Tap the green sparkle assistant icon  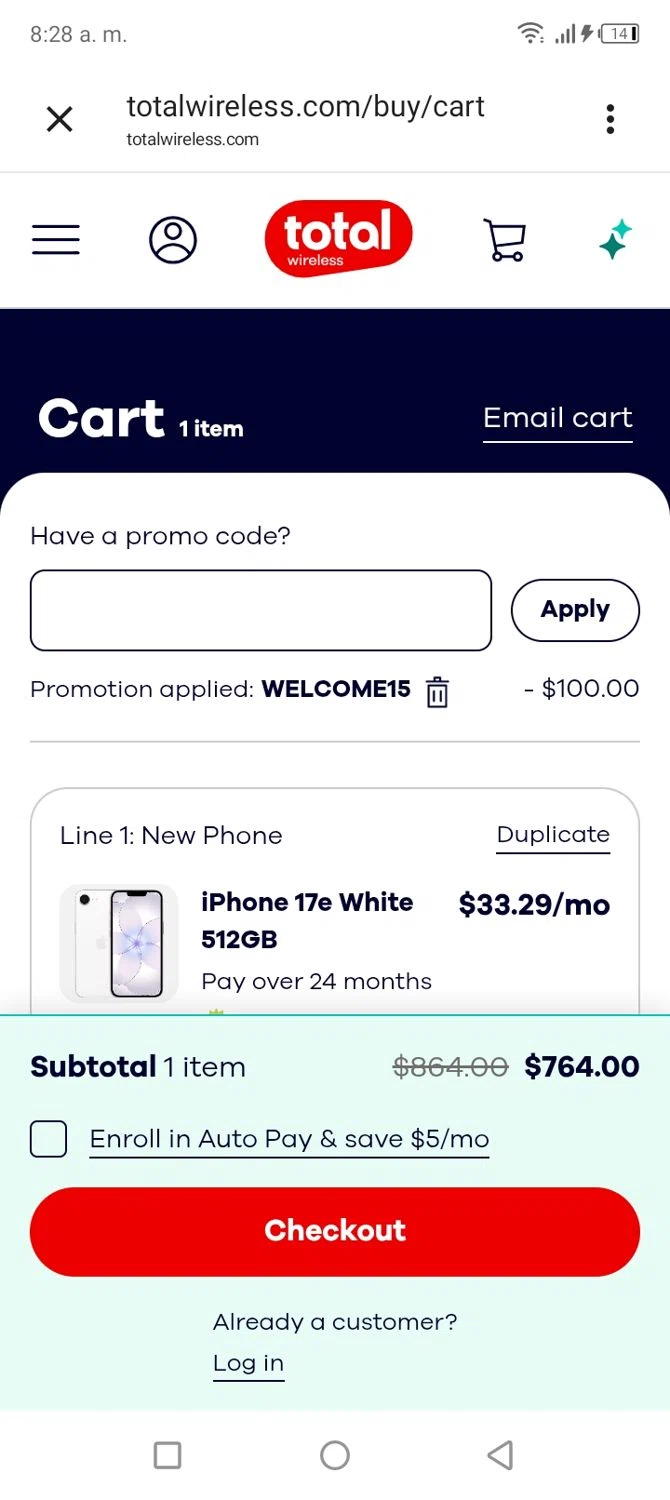click(x=615, y=240)
